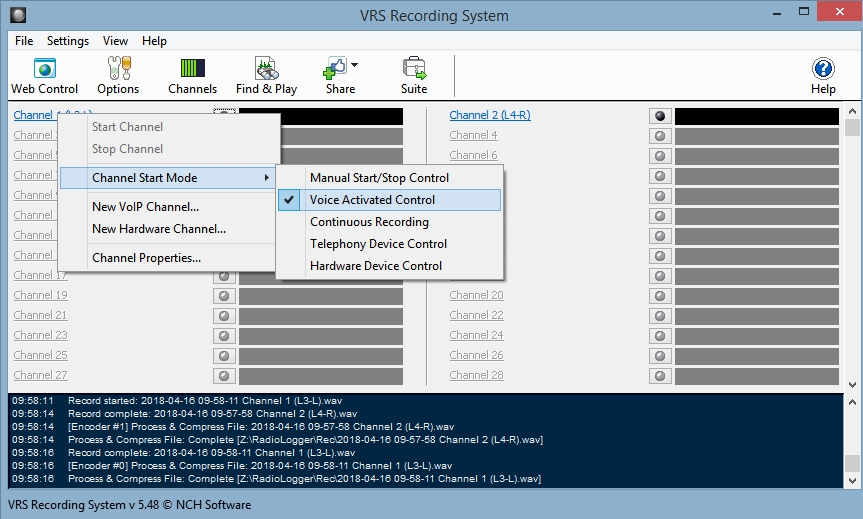Click channel list scrollbar down arrow
This screenshot has width=863, height=519.
[x=852, y=385]
